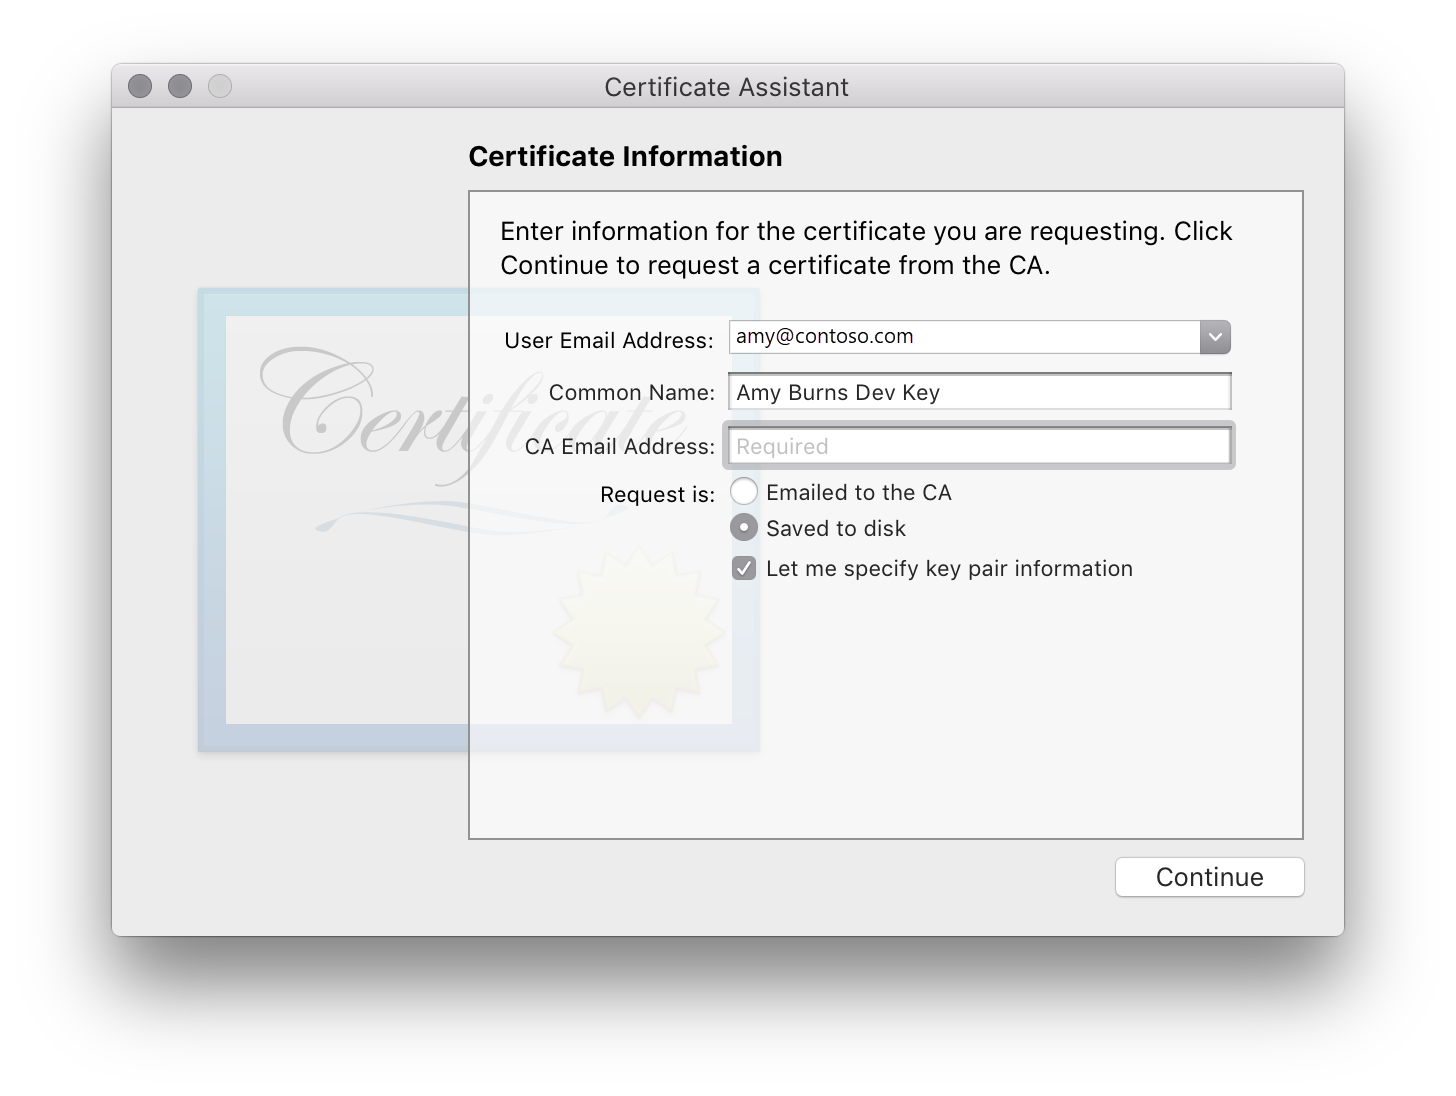1456x1096 pixels.
Task: Click the yellow minimize window control
Action: pyautogui.click(x=180, y=86)
